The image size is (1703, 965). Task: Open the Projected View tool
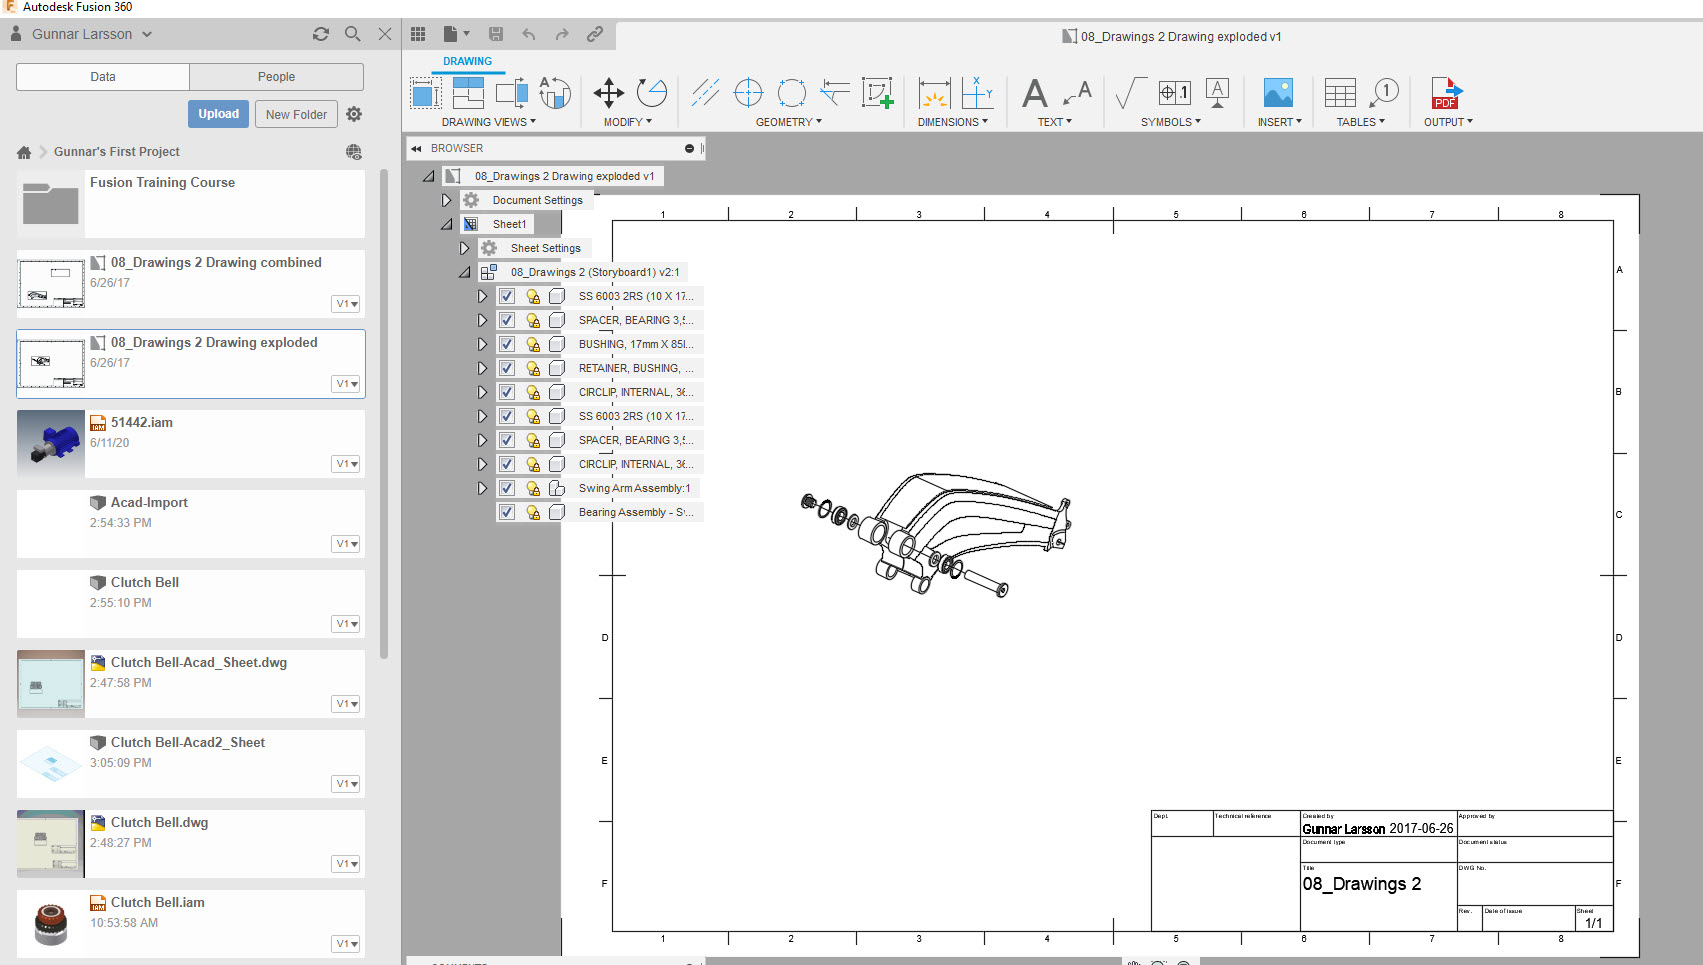[467, 92]
